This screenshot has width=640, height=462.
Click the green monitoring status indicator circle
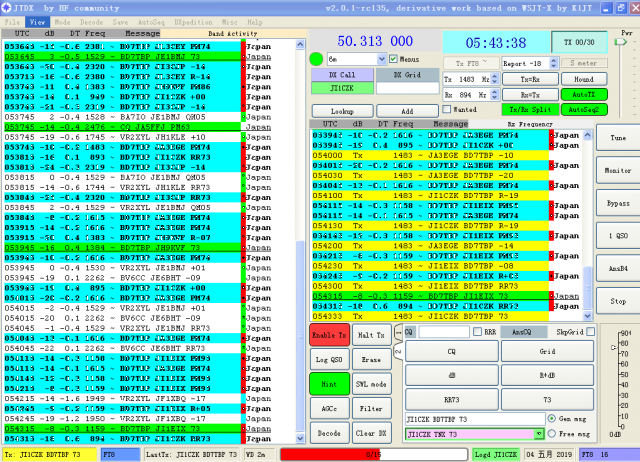pyautogui.click(x=316, y=59)
